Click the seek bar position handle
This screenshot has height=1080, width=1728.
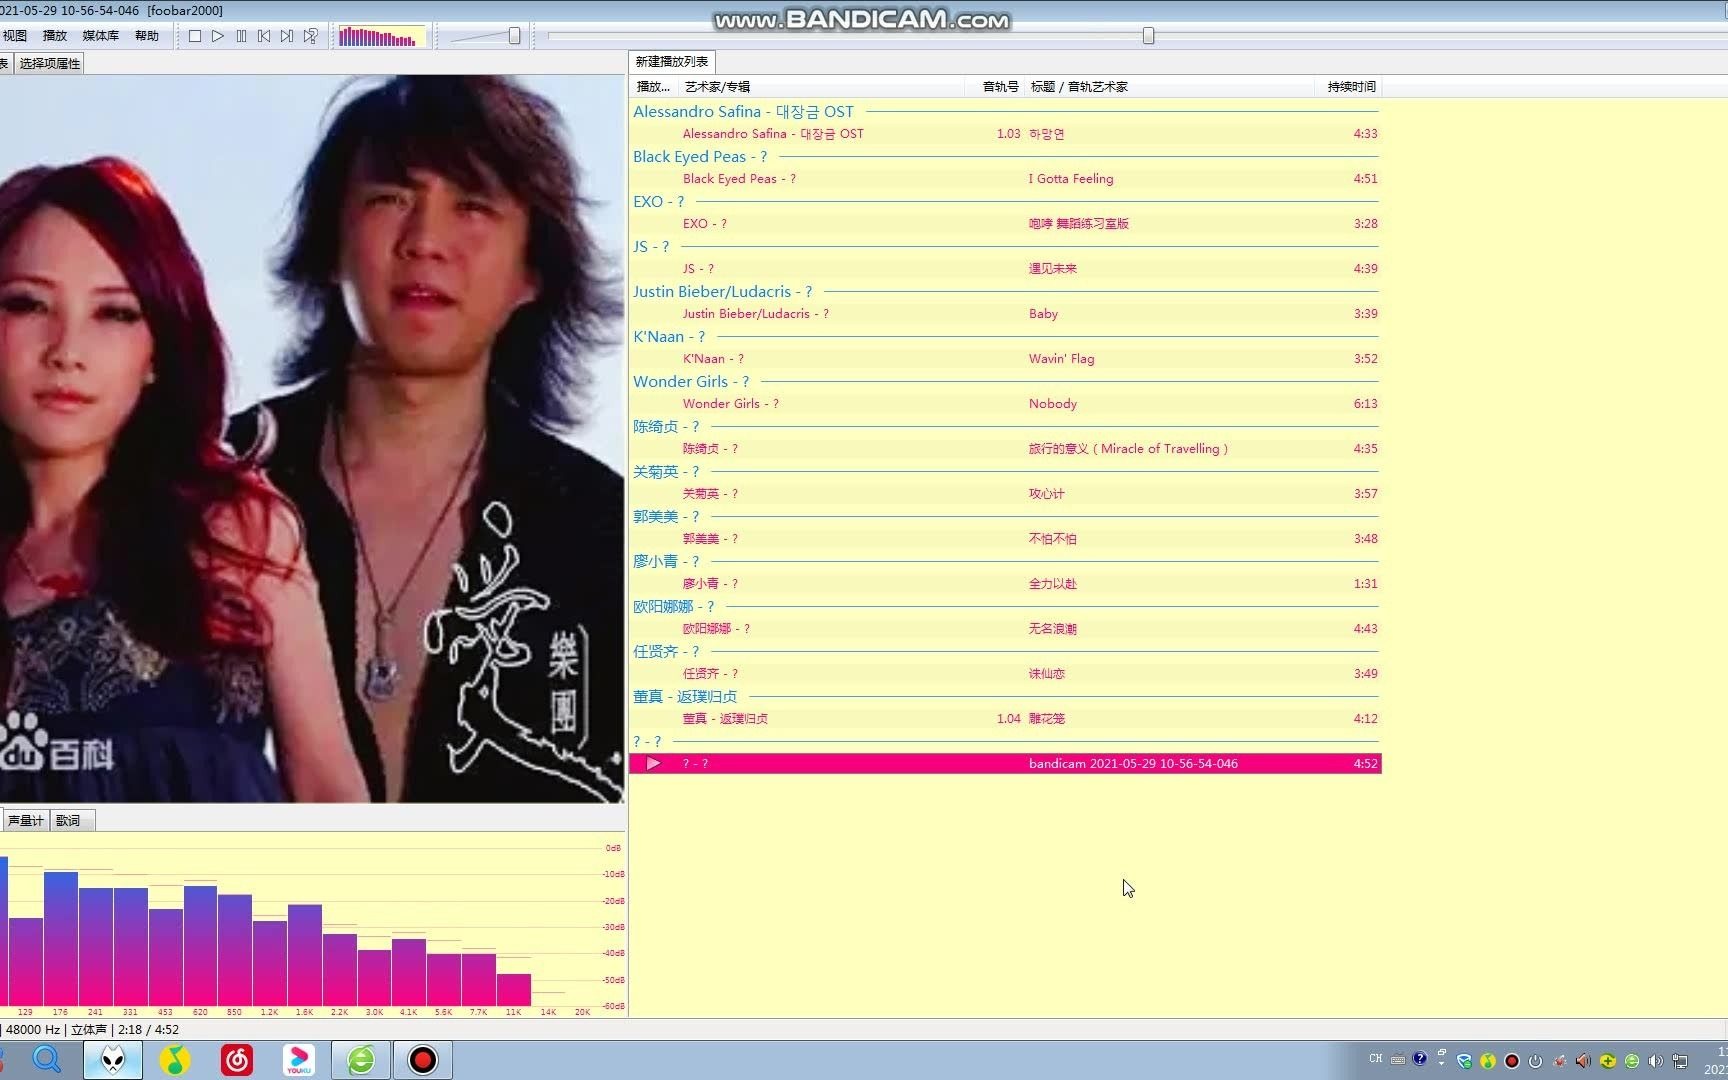point(1148,36)
